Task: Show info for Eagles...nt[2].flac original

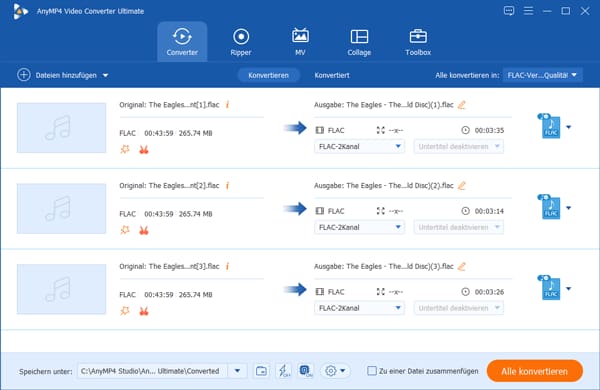Action: tap(228, 186)
